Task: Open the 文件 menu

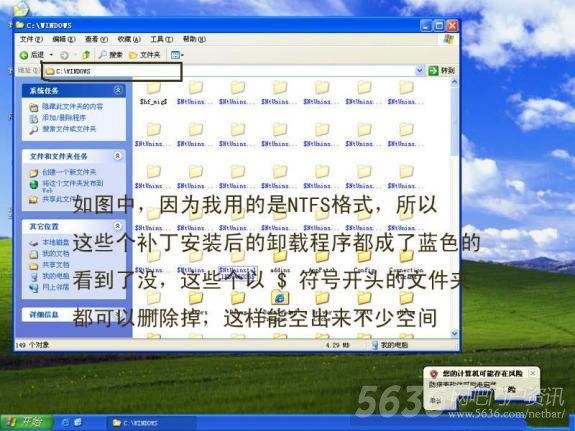Action: [31, 39]
